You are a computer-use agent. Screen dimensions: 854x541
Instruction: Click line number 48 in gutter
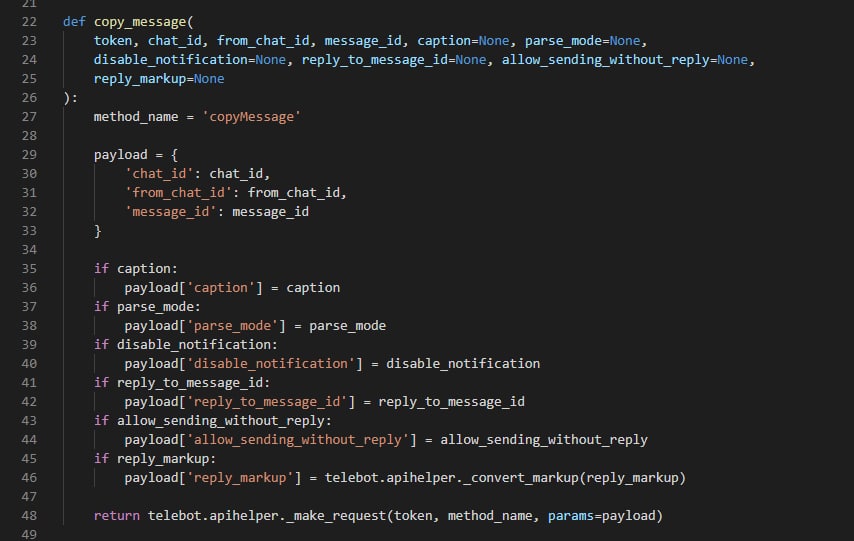(29, 516)
